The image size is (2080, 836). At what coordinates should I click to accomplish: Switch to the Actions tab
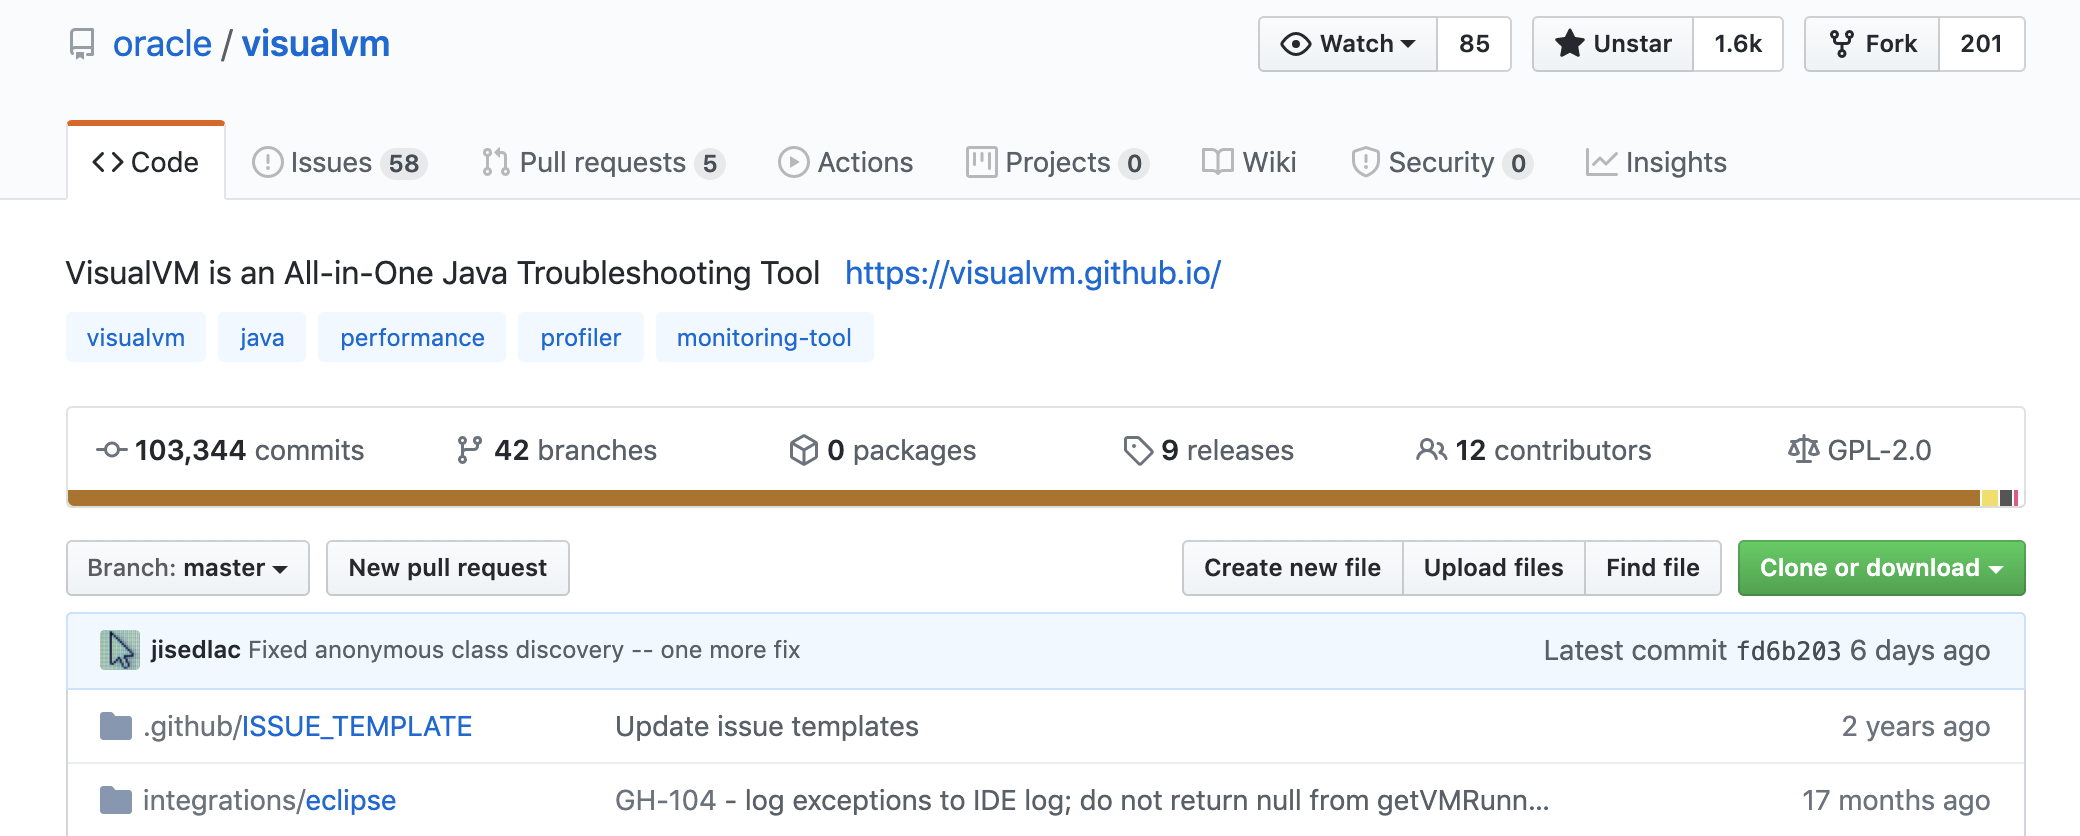(846, 162)
